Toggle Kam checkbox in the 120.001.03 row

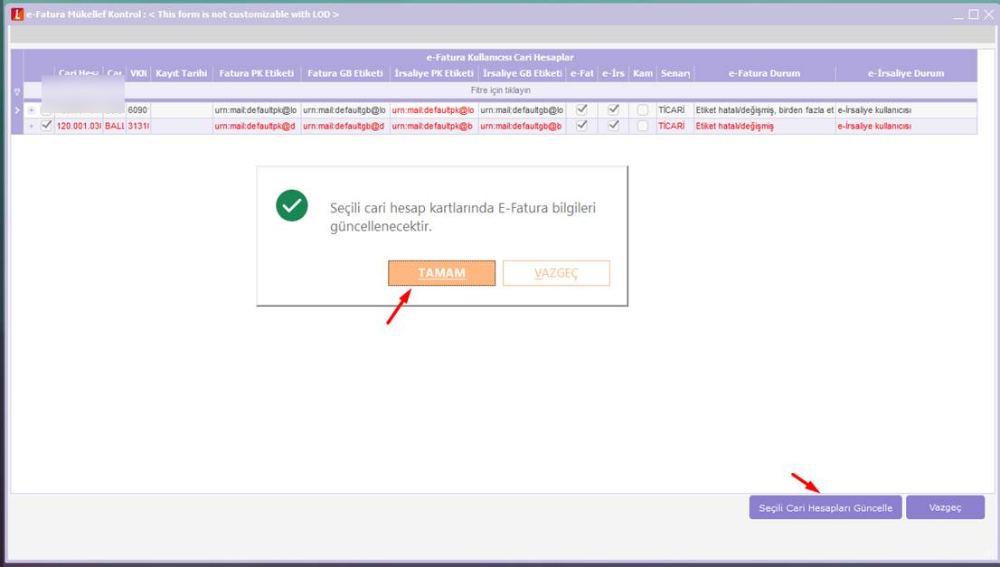coord(642,126)
